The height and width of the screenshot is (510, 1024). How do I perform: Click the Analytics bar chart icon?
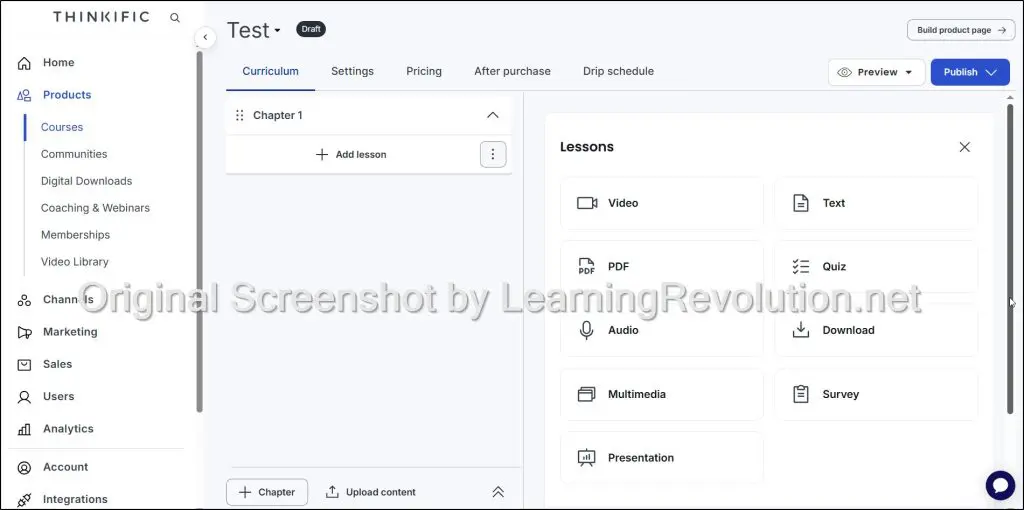click(24, 429)
